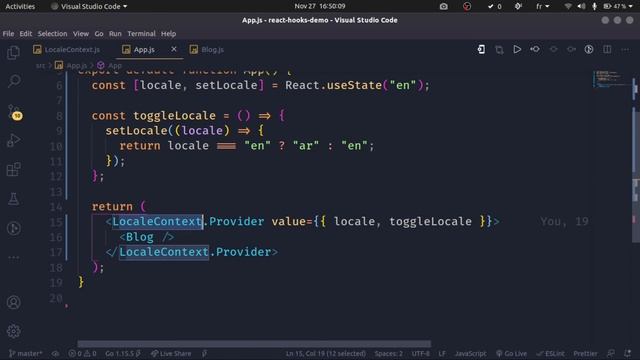Click the clock Nov 27 16:50:09
The height and width of the screenshot is (360, 640).
tap(320, 6)
